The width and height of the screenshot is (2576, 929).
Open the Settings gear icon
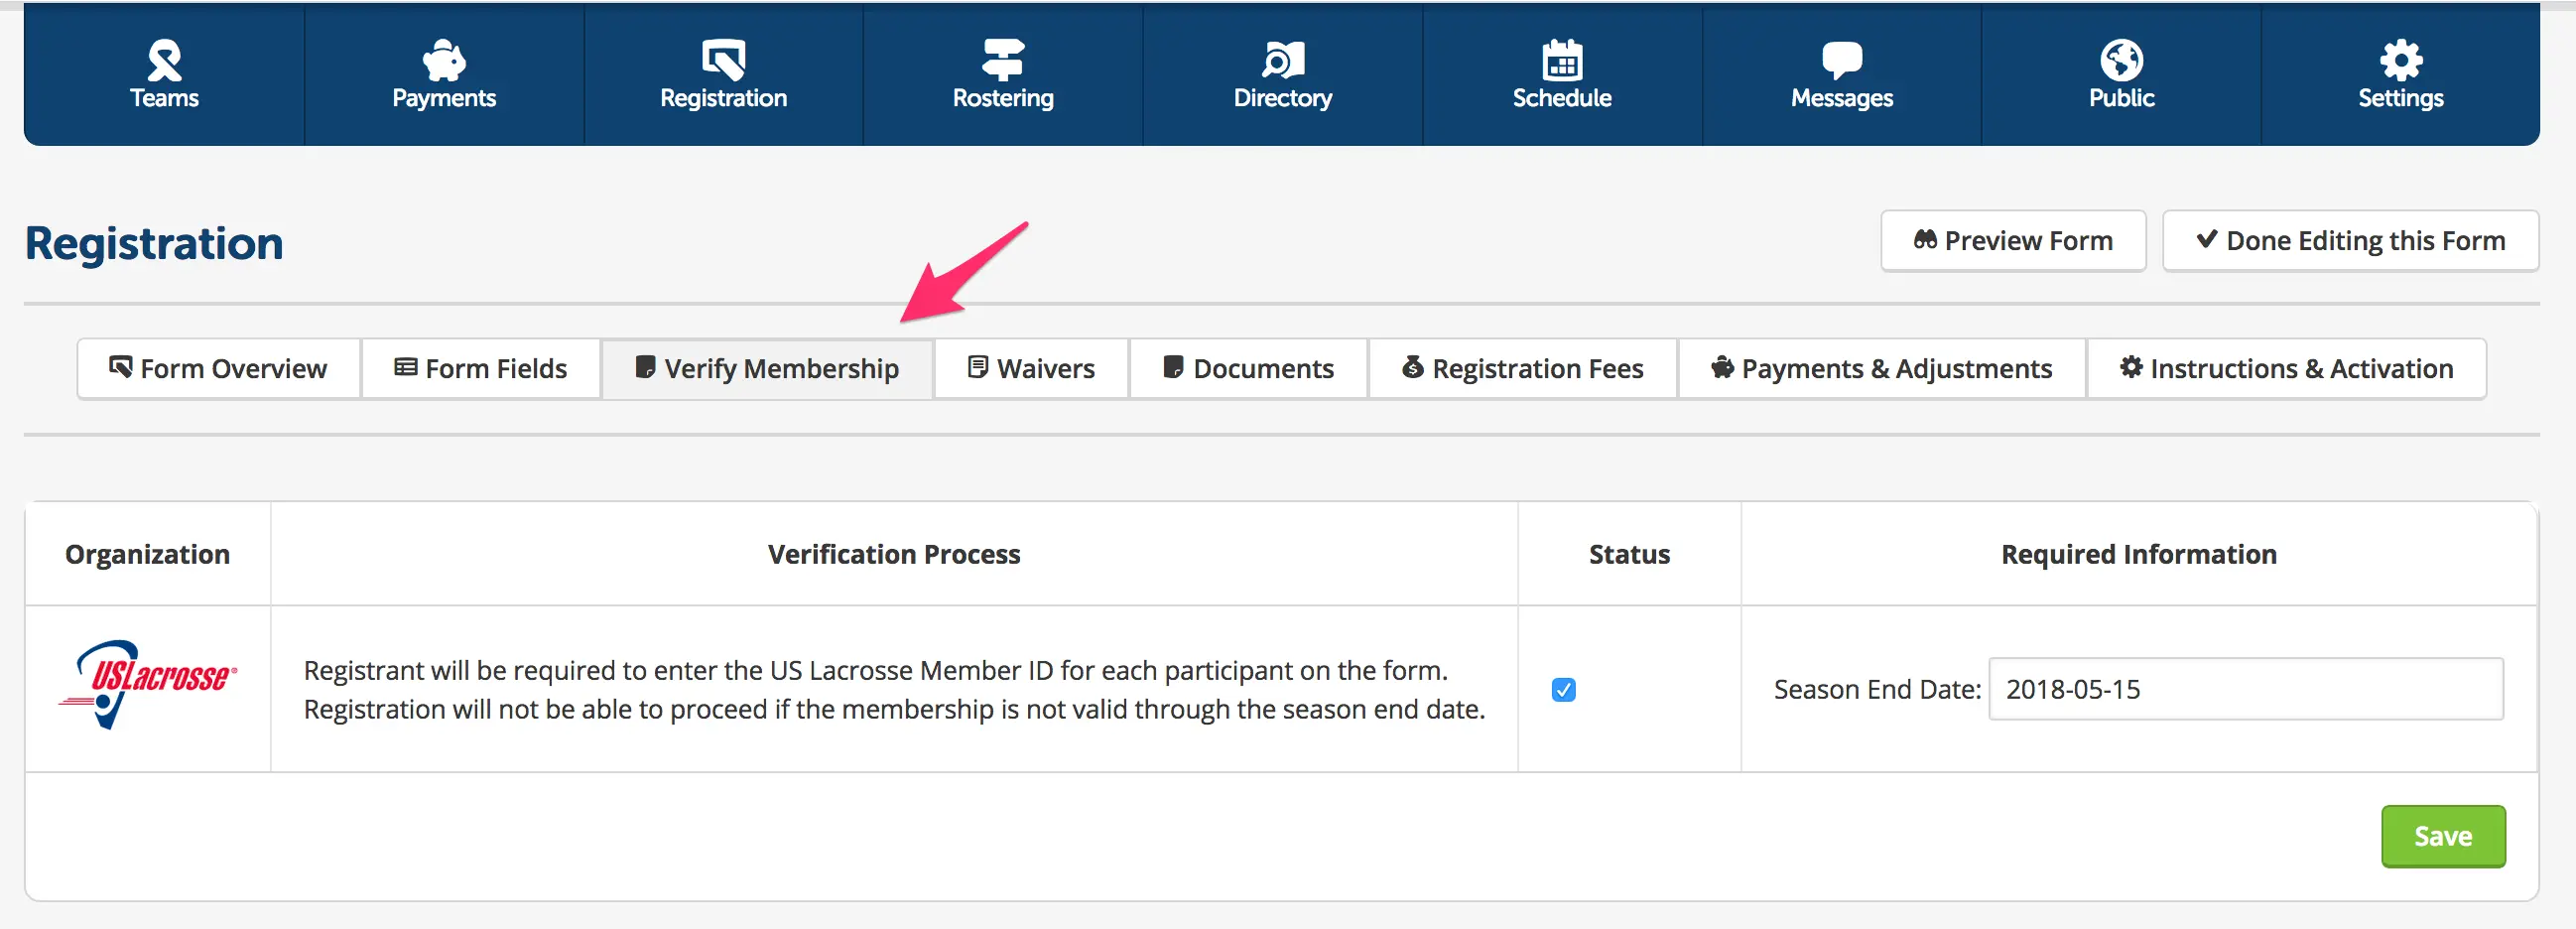click(2401, 60)
